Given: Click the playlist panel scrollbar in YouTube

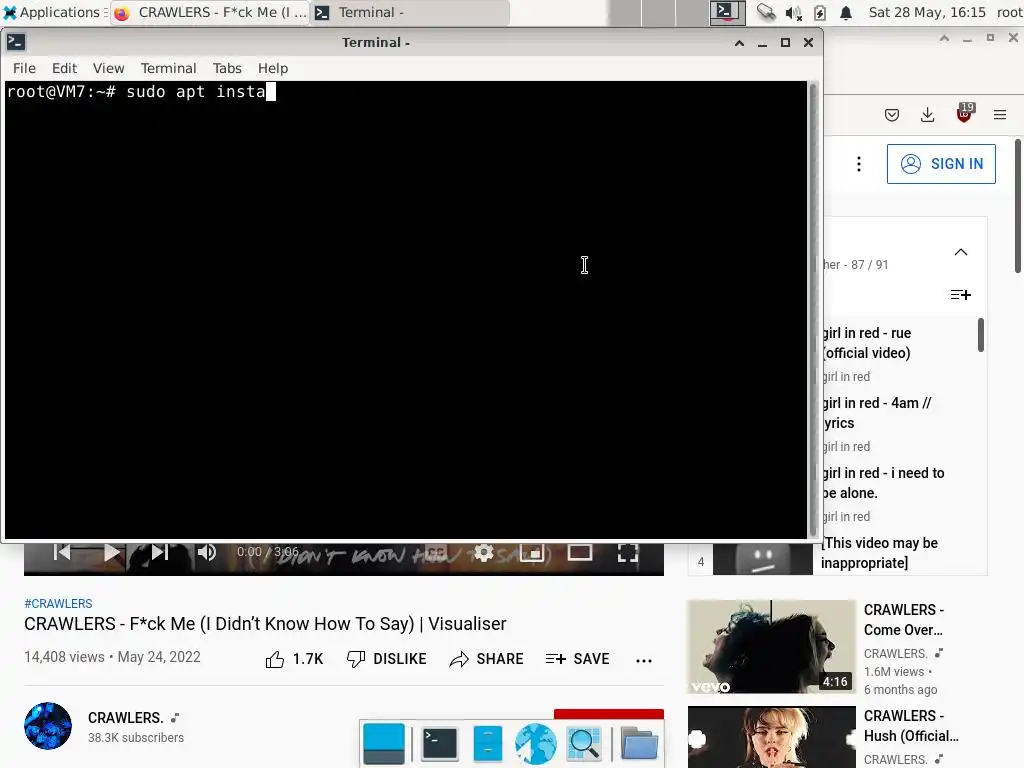Looking at the screenshot, I should (x=980, y=335).
